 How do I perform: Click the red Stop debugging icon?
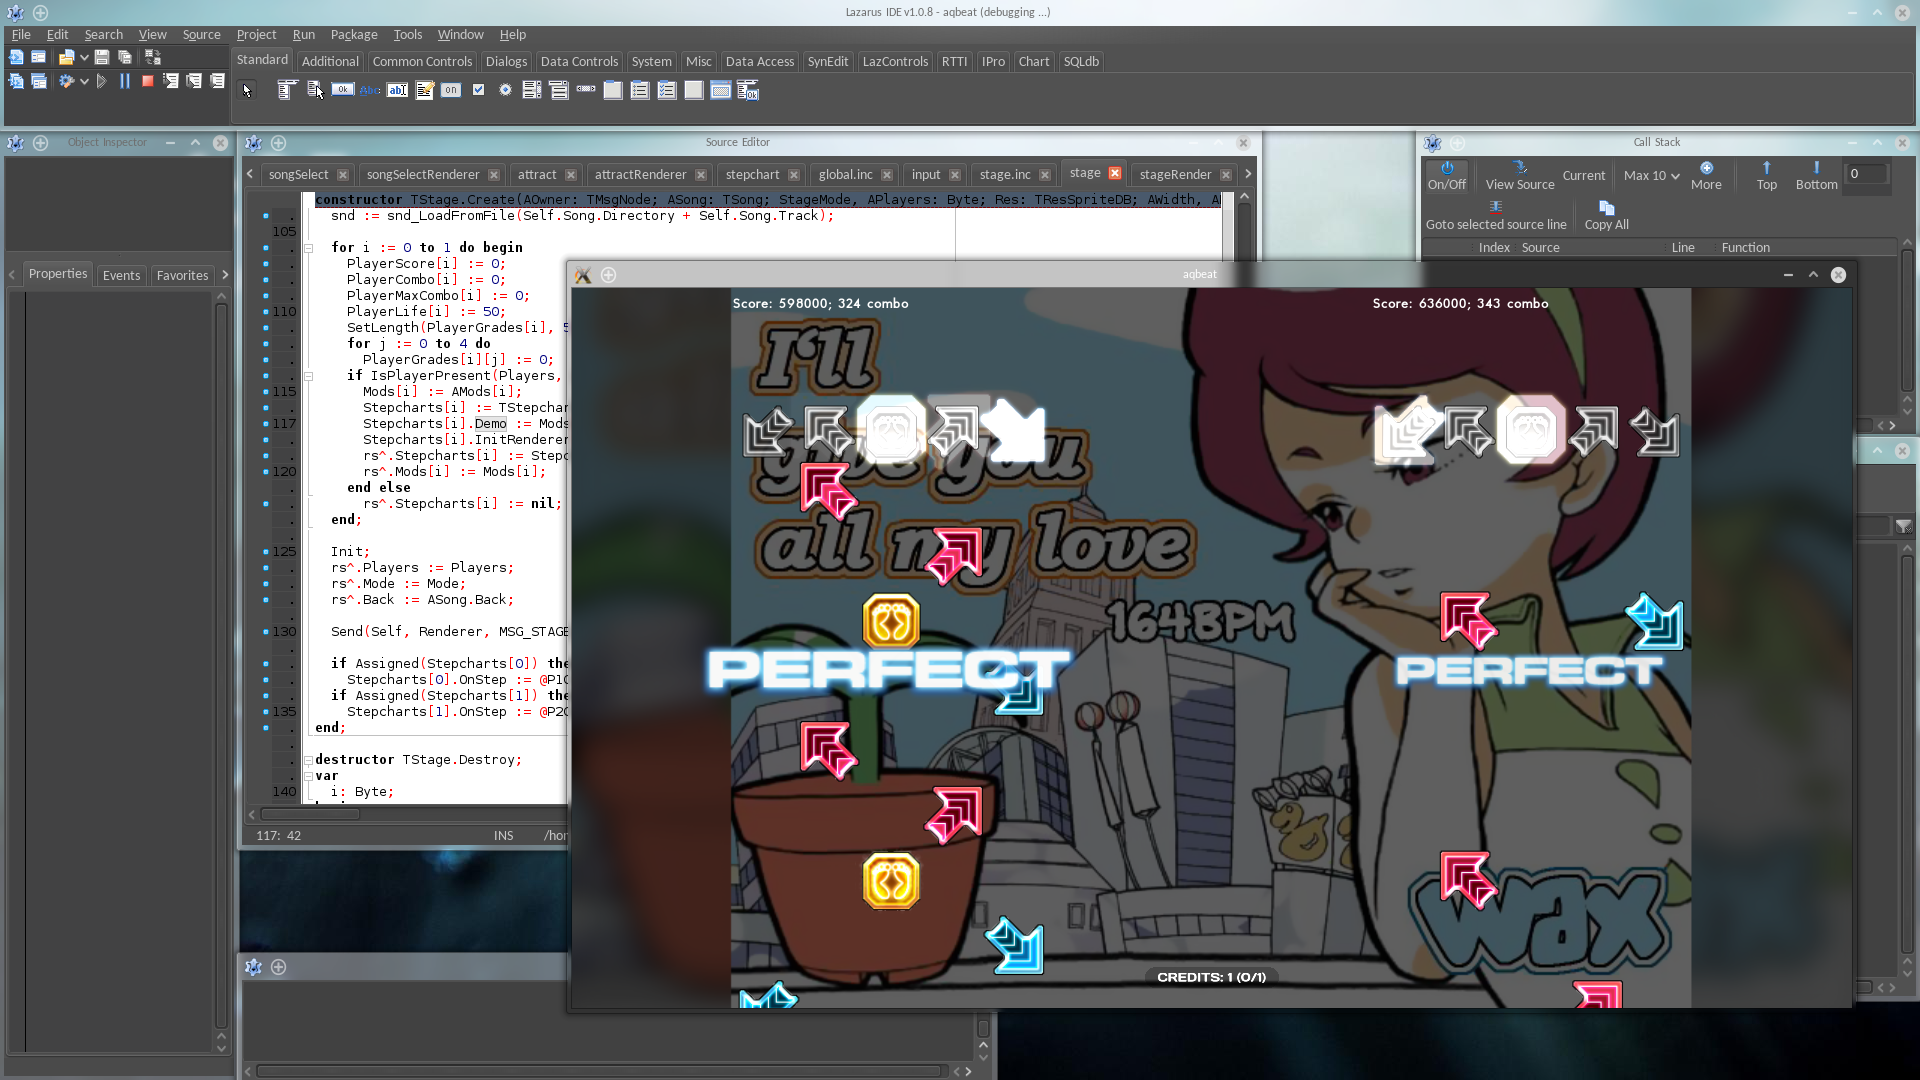pyautogui.click(x=148, y=81)
